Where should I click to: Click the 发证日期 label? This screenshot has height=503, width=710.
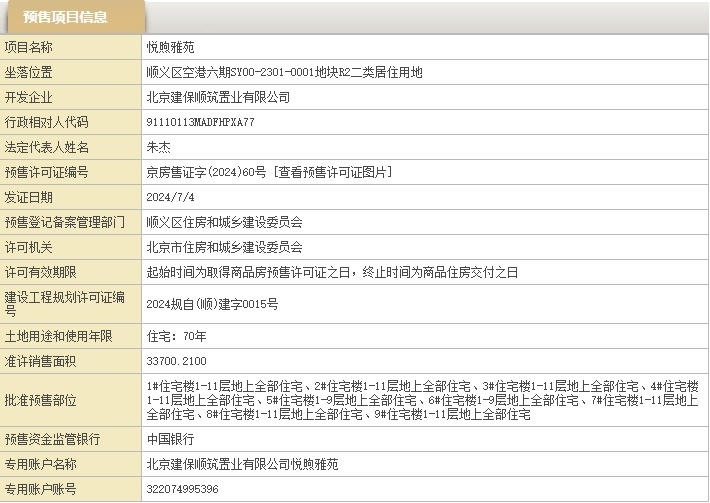(x=29, y=197)
